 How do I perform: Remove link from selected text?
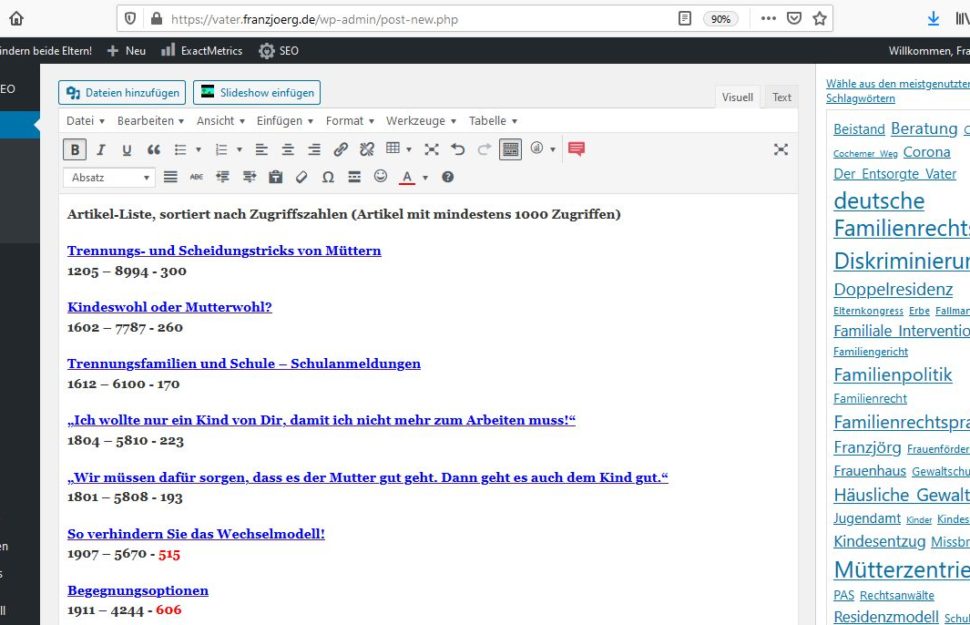(367, 149)
